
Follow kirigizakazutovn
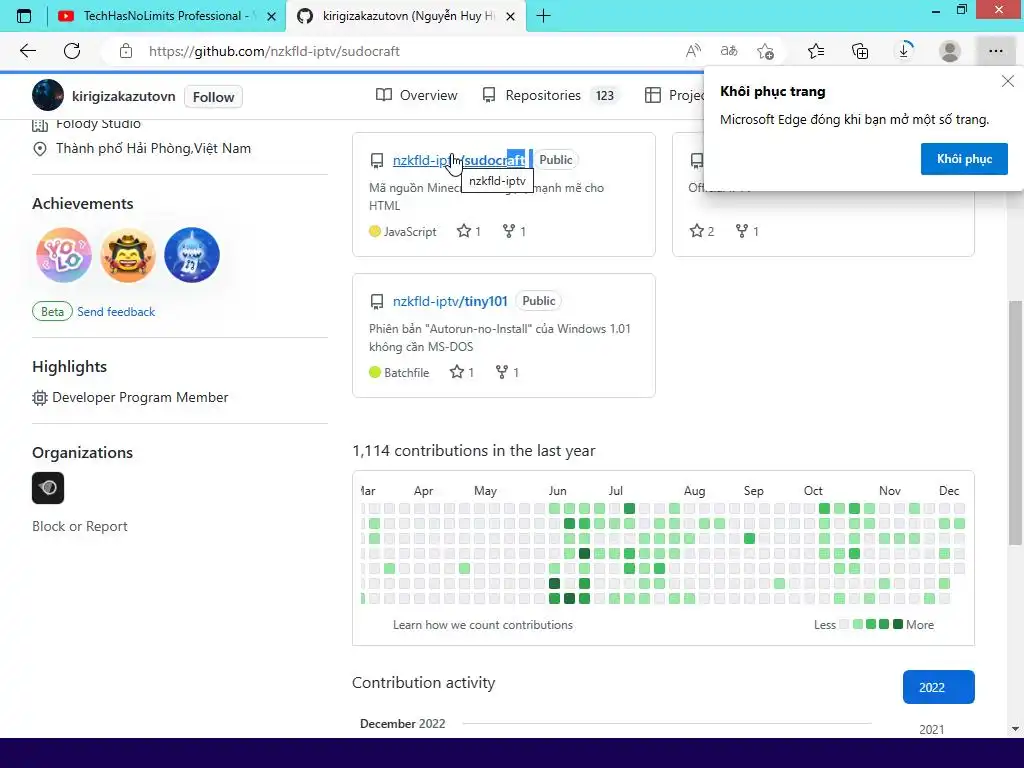click(213, 97)
